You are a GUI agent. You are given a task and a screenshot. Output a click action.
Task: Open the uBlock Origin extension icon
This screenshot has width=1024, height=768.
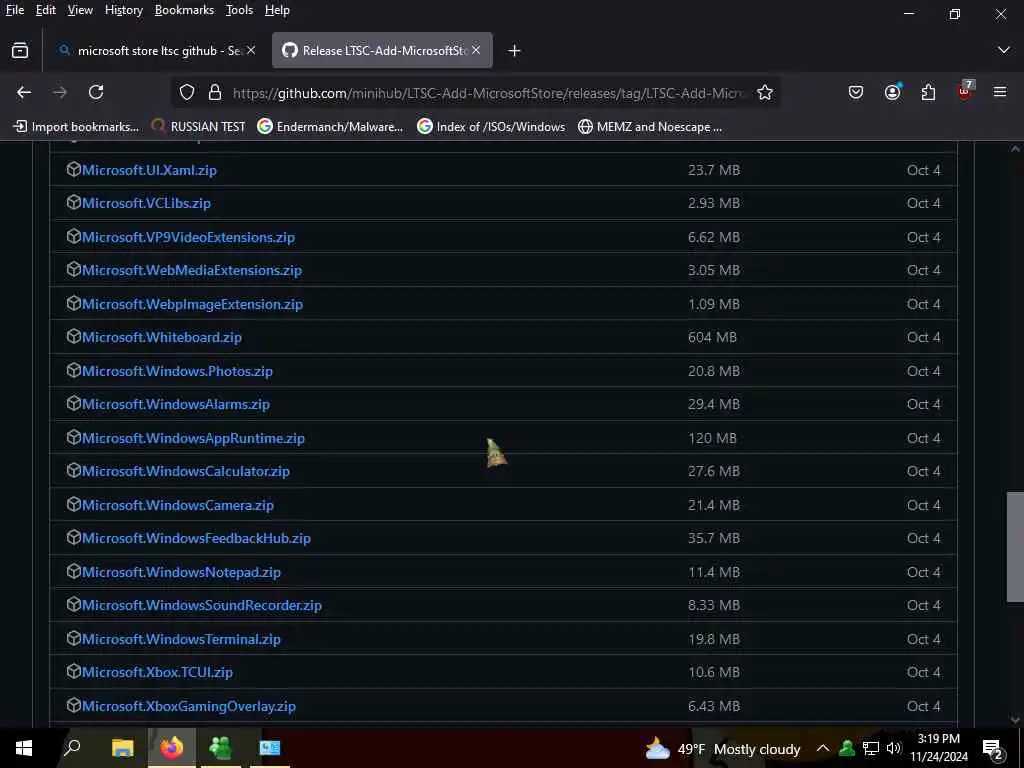click(x=965, y=91)
